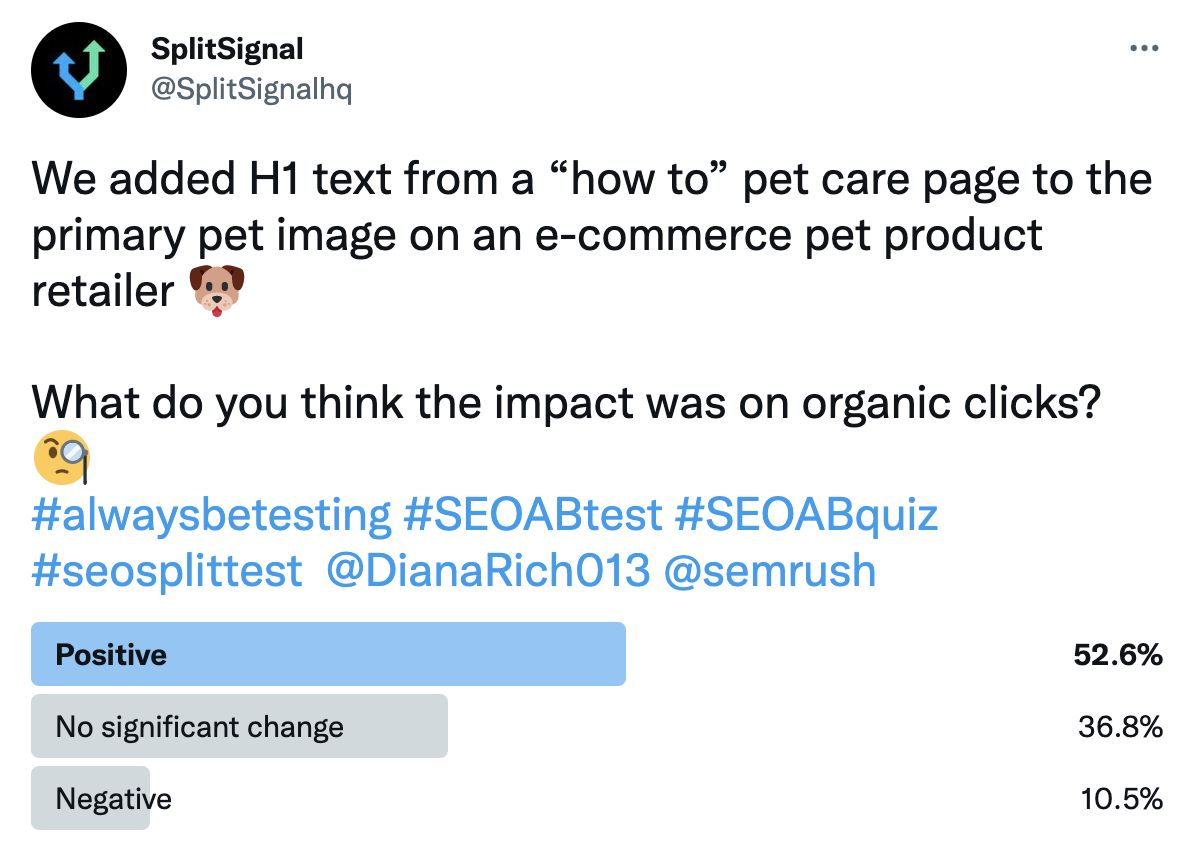1188x860 pixels.
Task: Visit the #SEOABquiz hashtag
Action: (807, 515)
